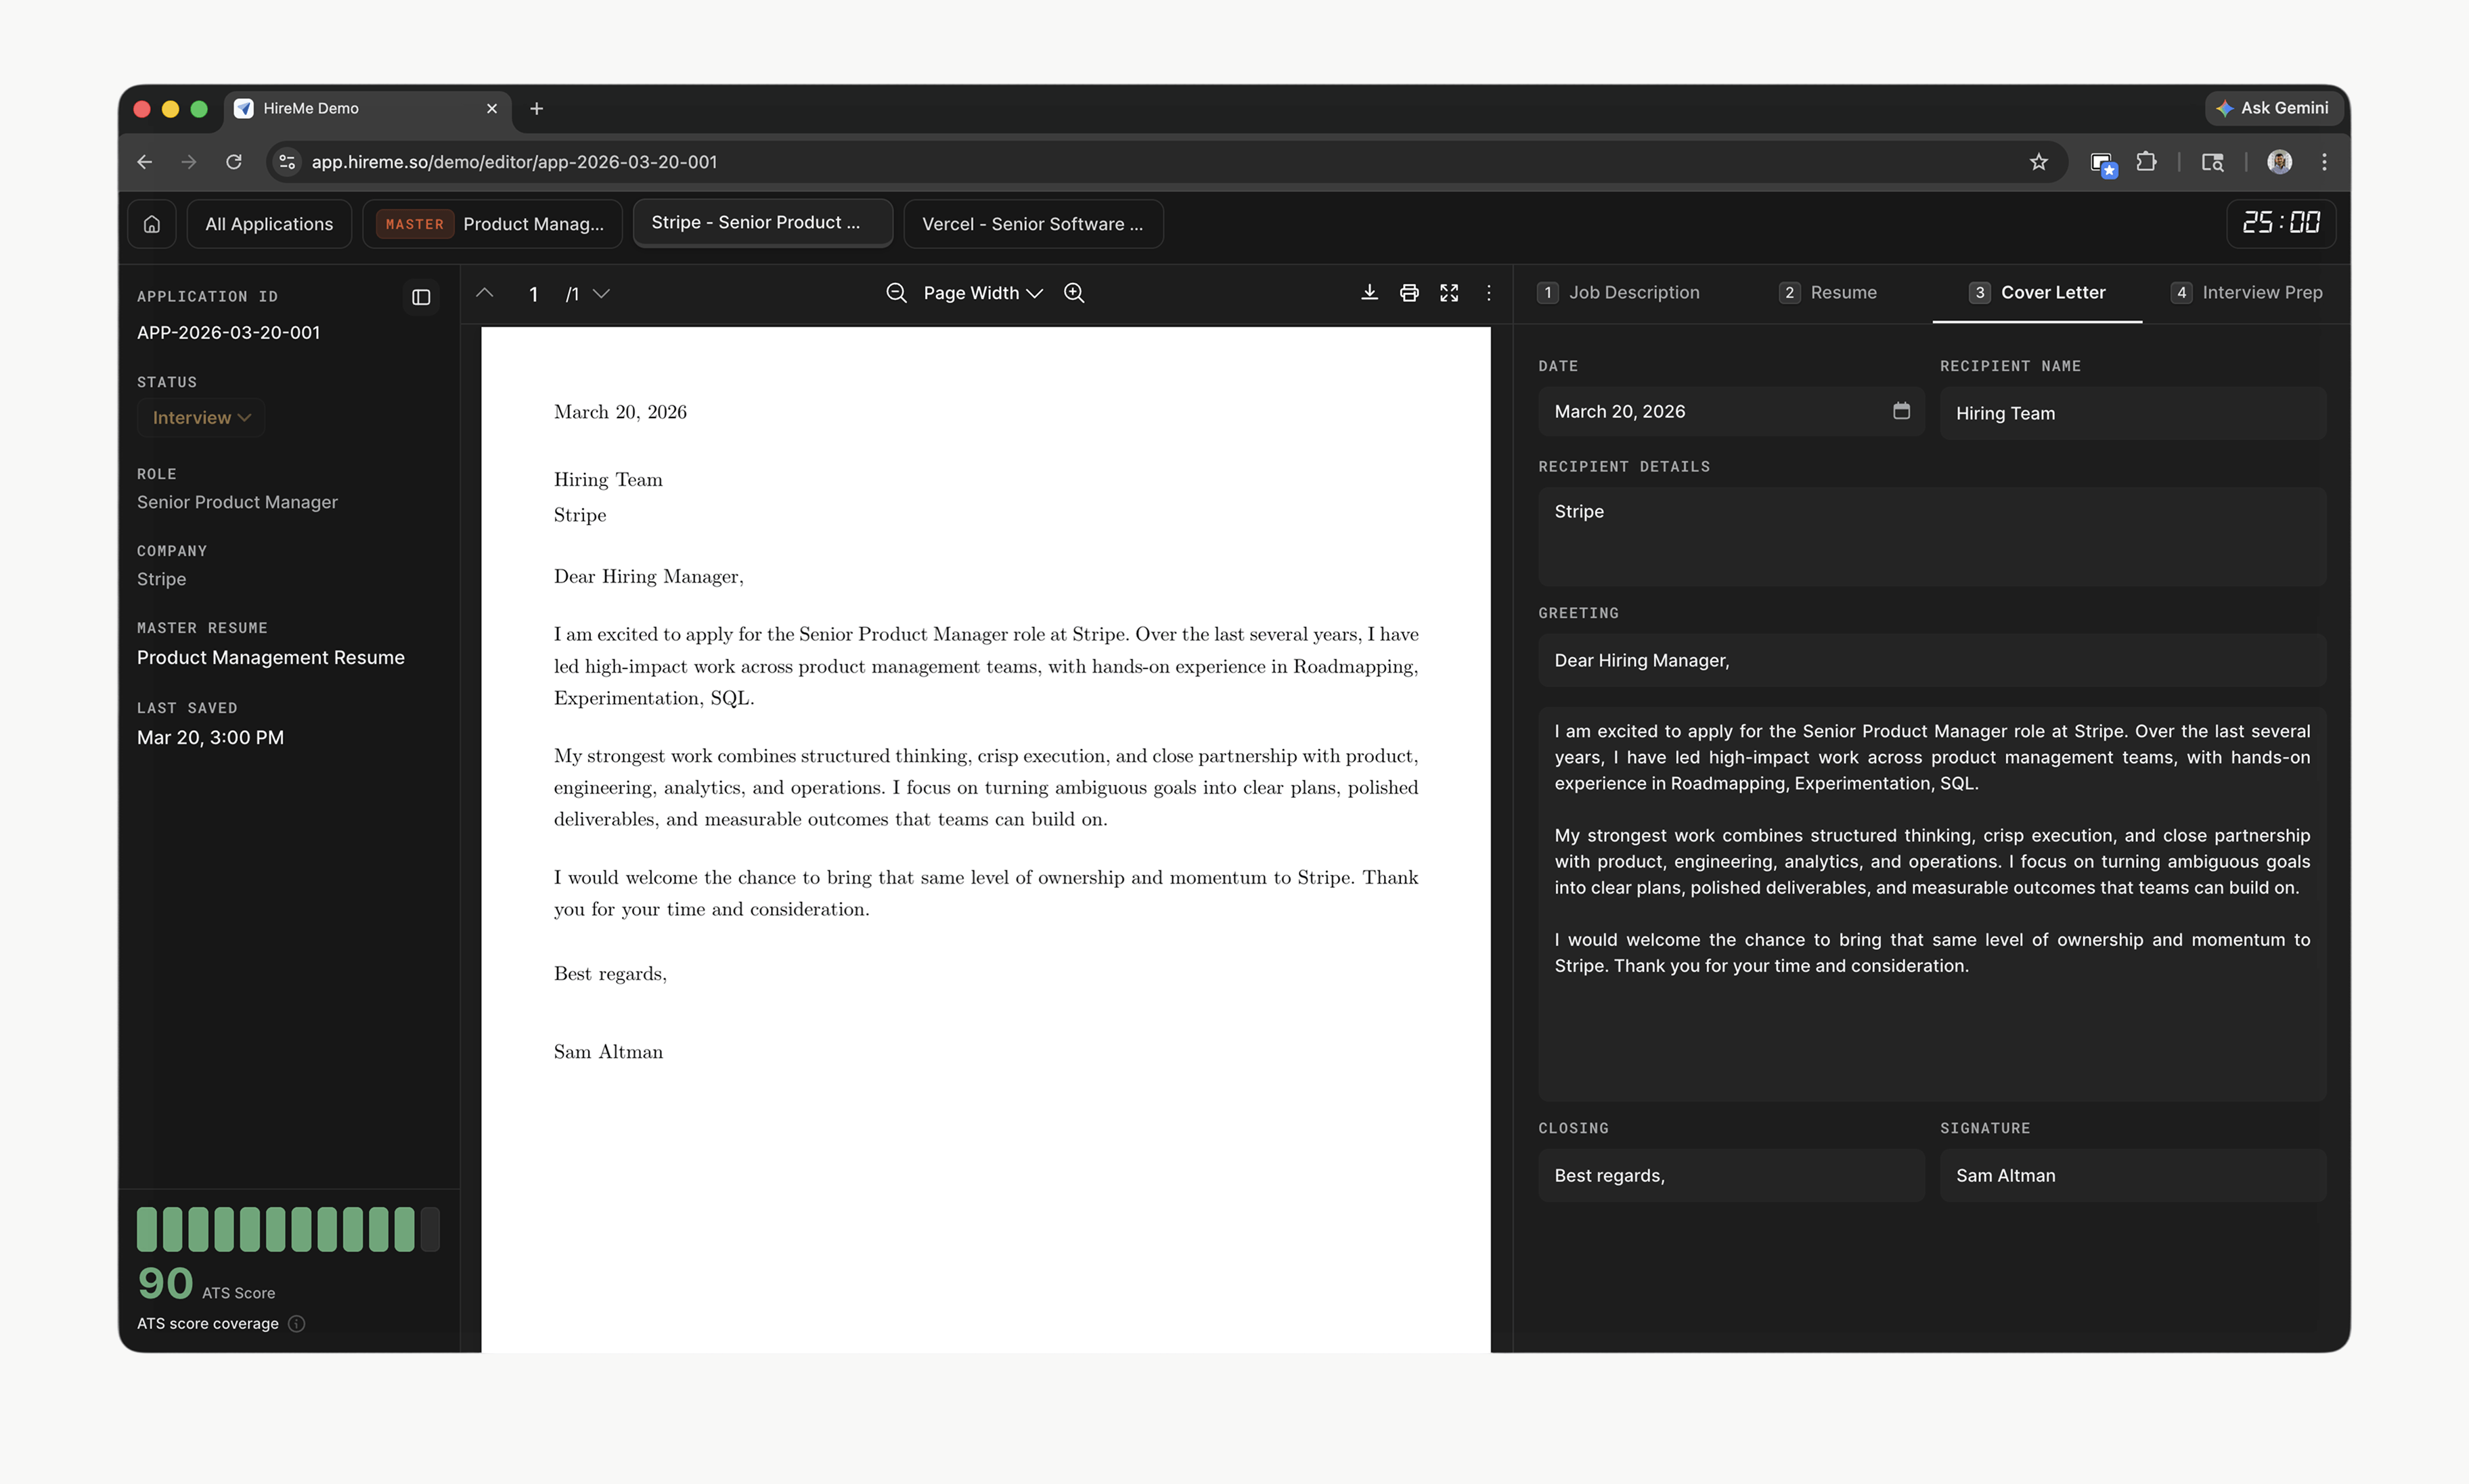Bookmark this page in the browser
The height and width of the screenshot is (1484, 2469).
(2038, 161)
